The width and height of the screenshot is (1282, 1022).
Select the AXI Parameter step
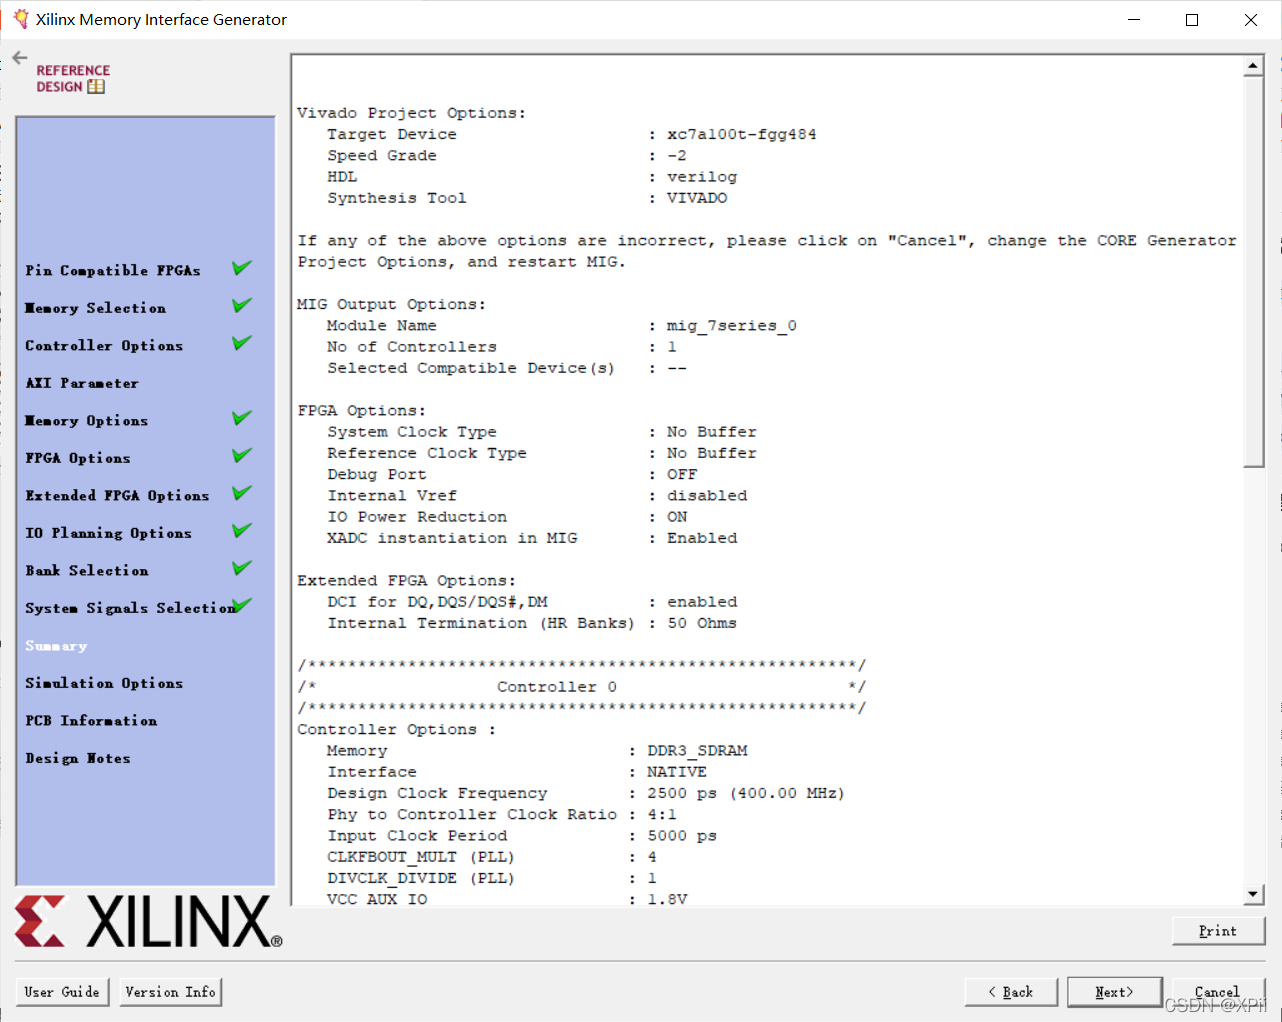(x=82, y=383)
